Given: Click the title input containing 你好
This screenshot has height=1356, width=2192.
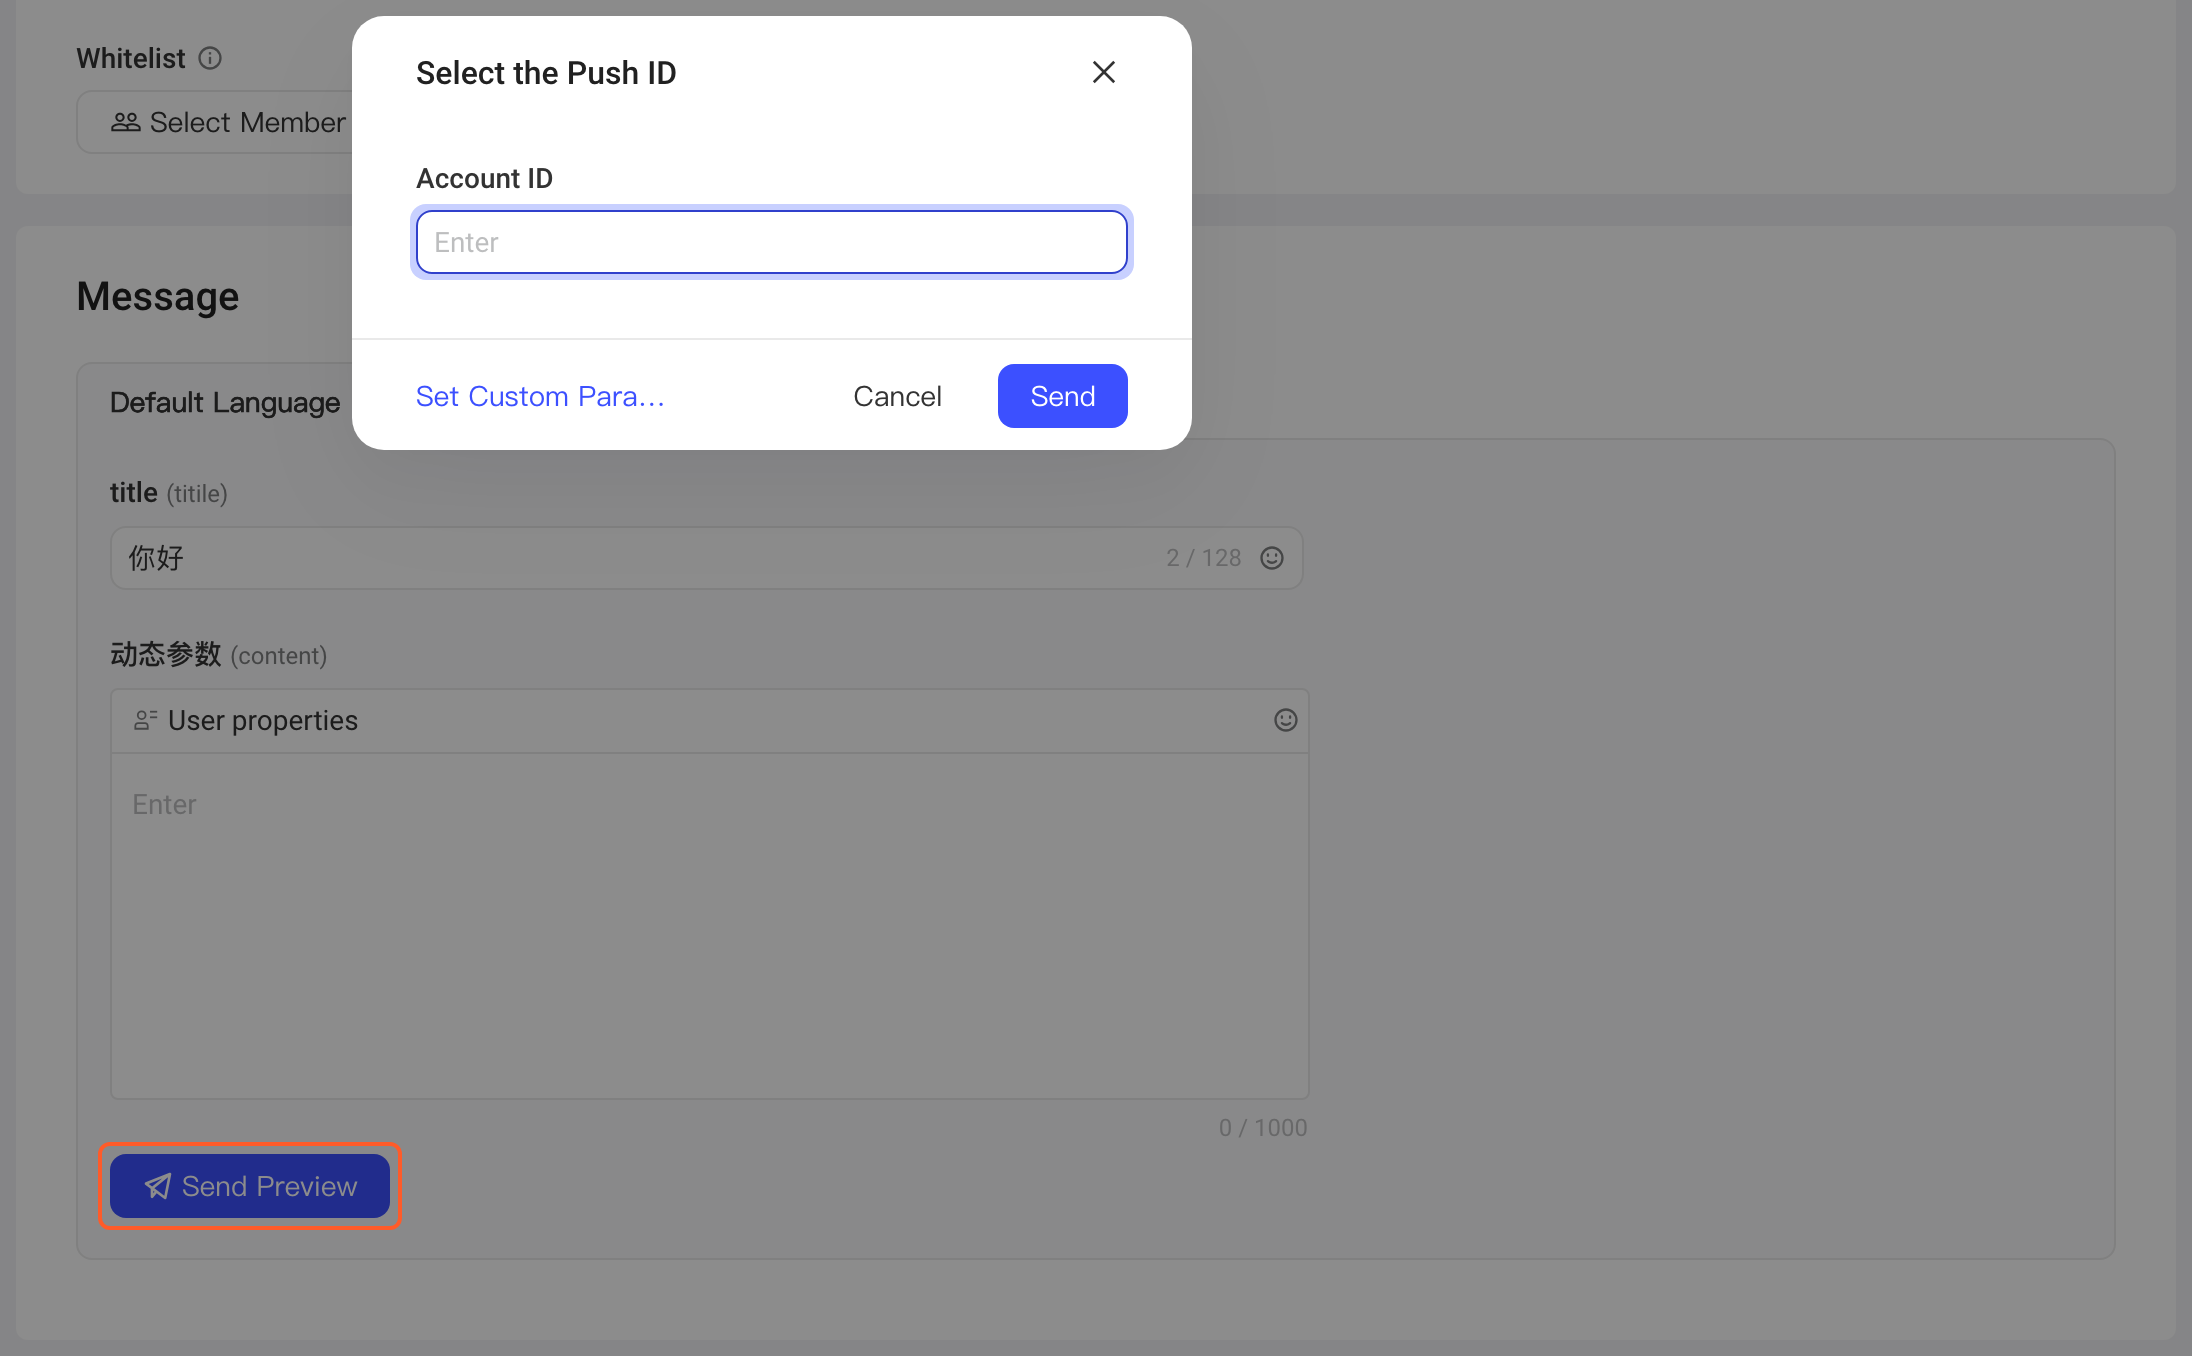Looking at the screenshot, I should (706, 558).
